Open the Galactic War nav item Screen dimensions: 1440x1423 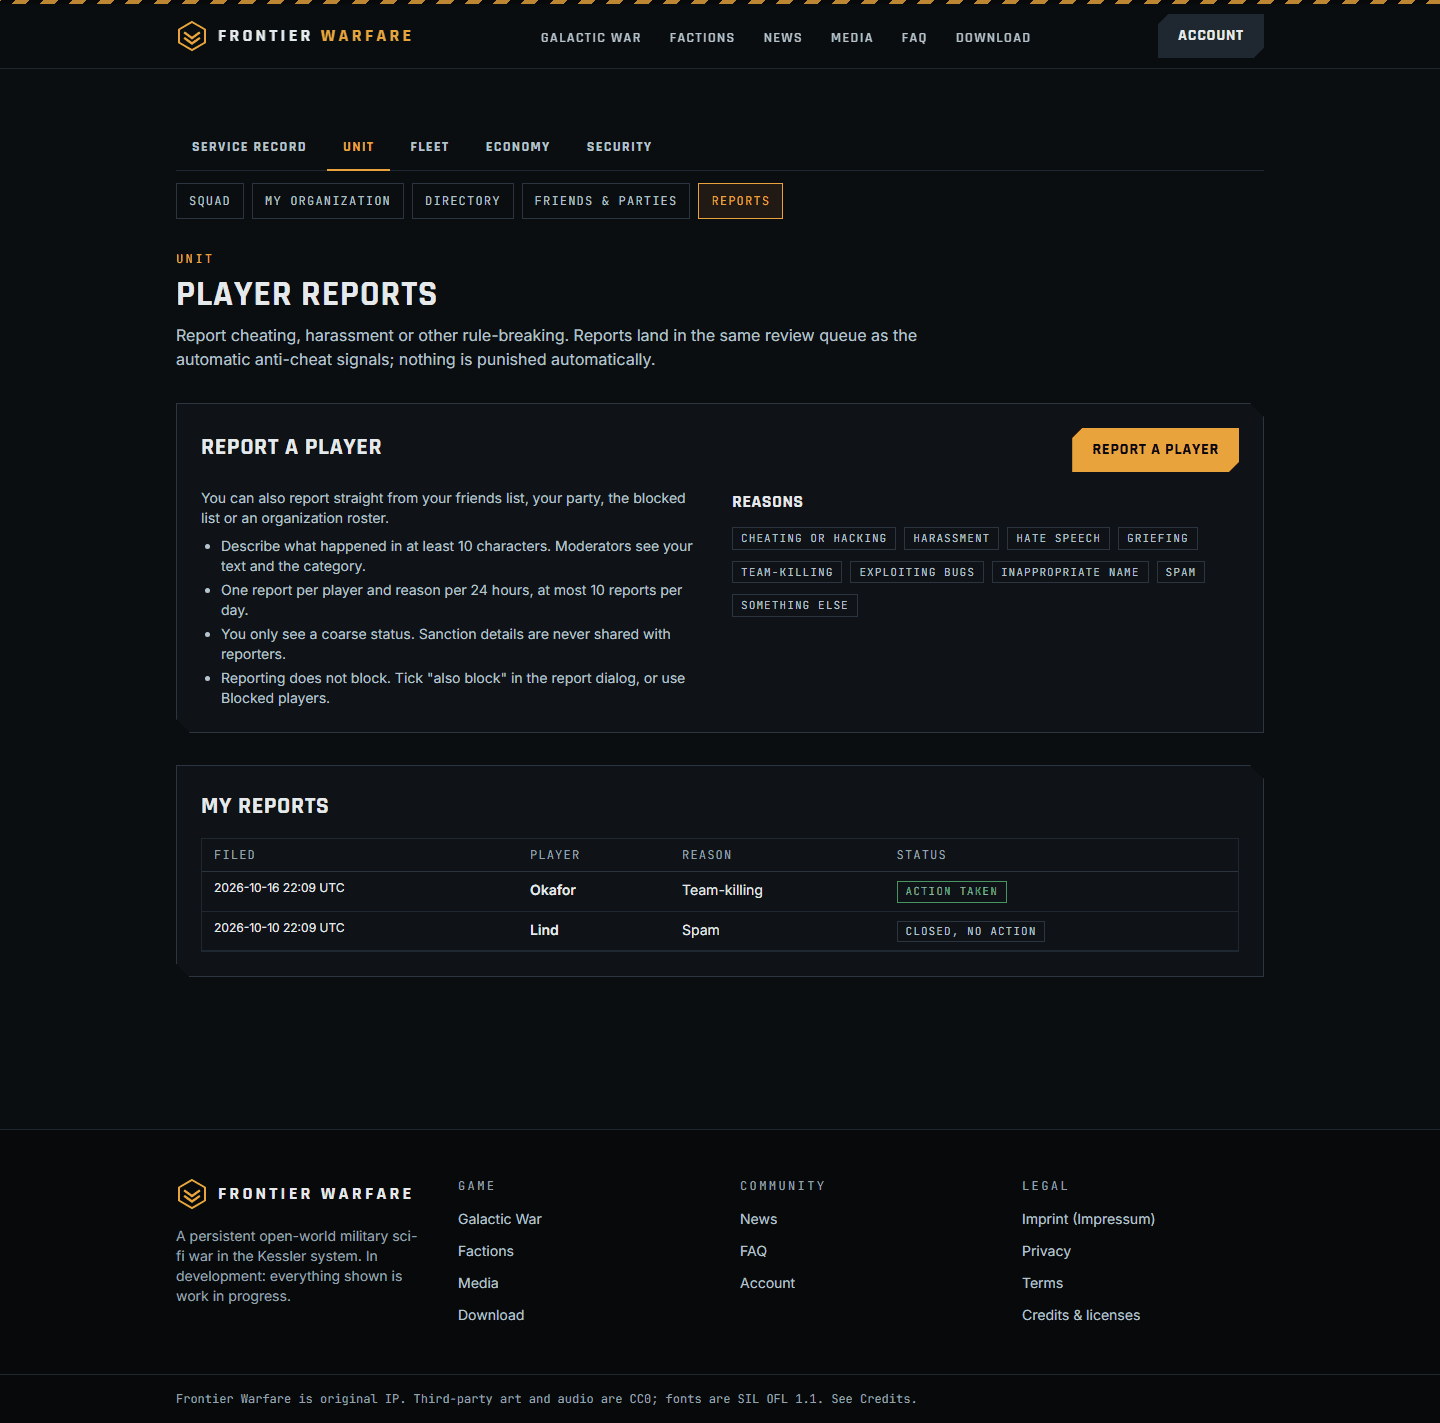[x=591, y=38]
